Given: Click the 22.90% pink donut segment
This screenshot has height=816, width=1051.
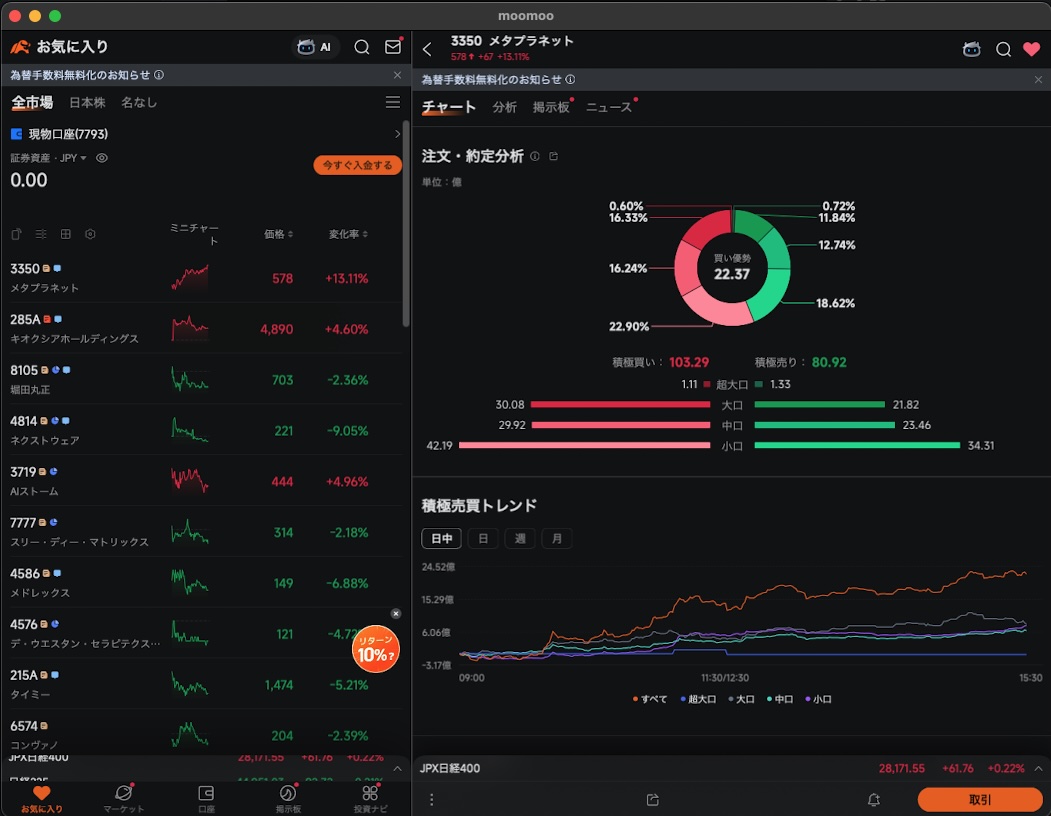Looking at the screenshot, I should (718, 308).
